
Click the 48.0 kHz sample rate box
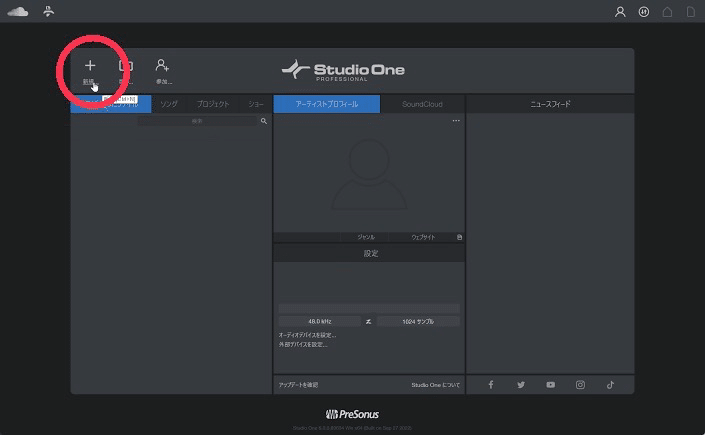[320, 322]
